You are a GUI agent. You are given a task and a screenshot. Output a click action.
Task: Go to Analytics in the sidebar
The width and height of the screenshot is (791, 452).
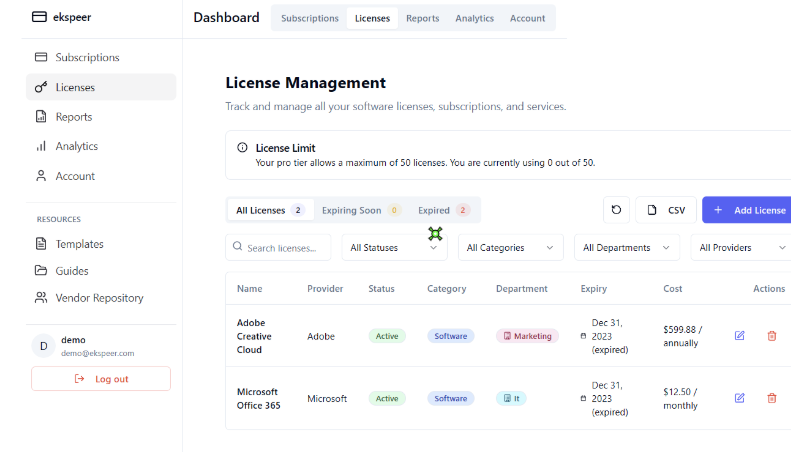76,146
